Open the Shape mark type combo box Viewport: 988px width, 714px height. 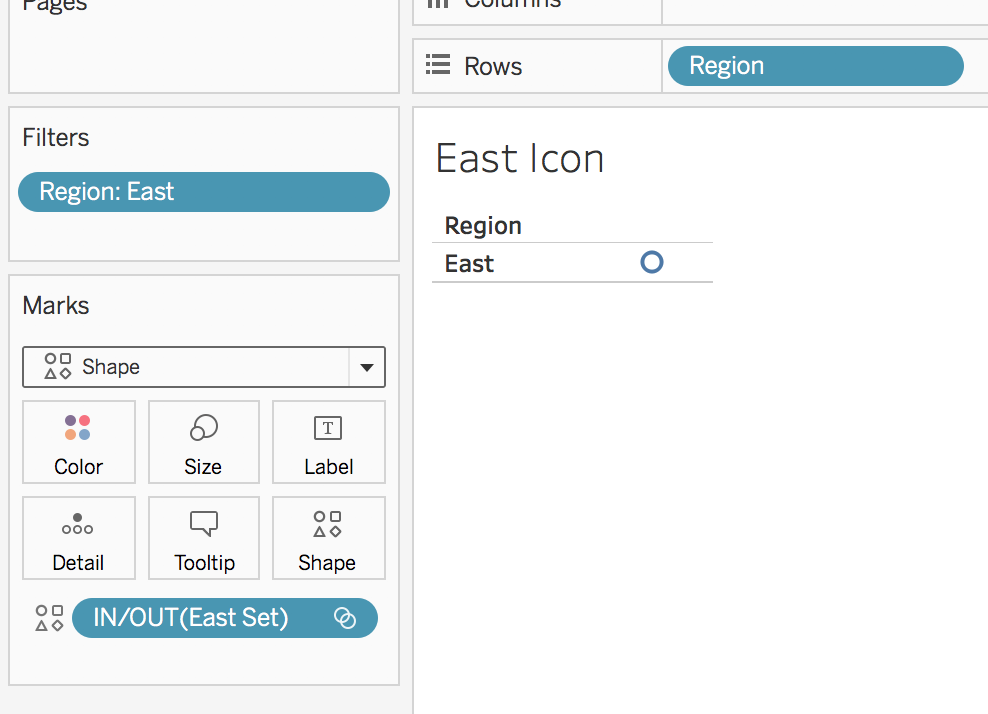point(204,367)
